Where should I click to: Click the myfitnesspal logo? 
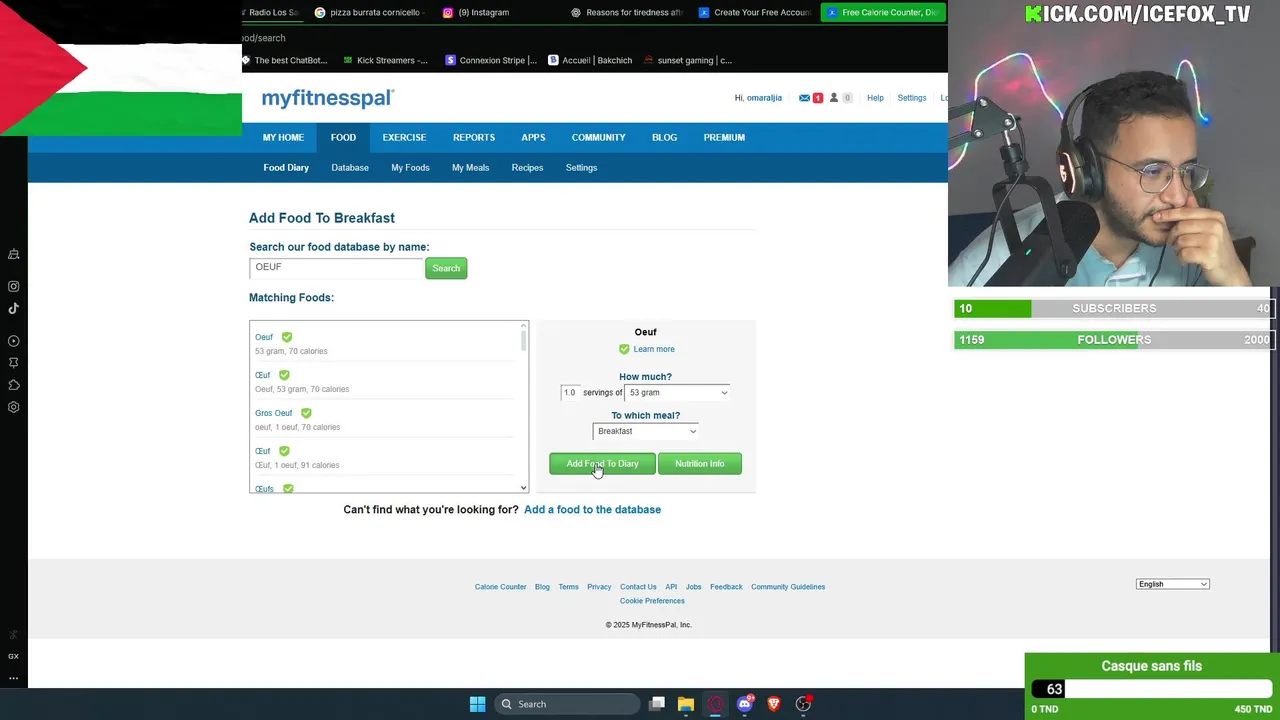[328, 98]
